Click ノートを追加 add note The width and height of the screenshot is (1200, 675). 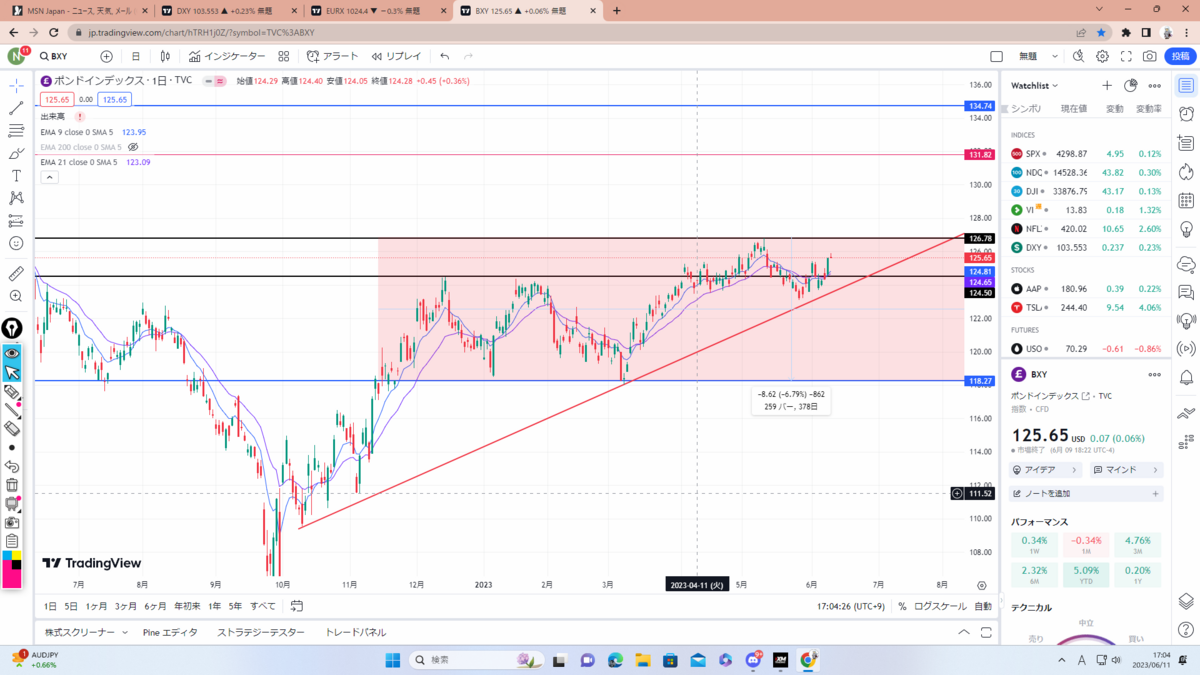1086,494
